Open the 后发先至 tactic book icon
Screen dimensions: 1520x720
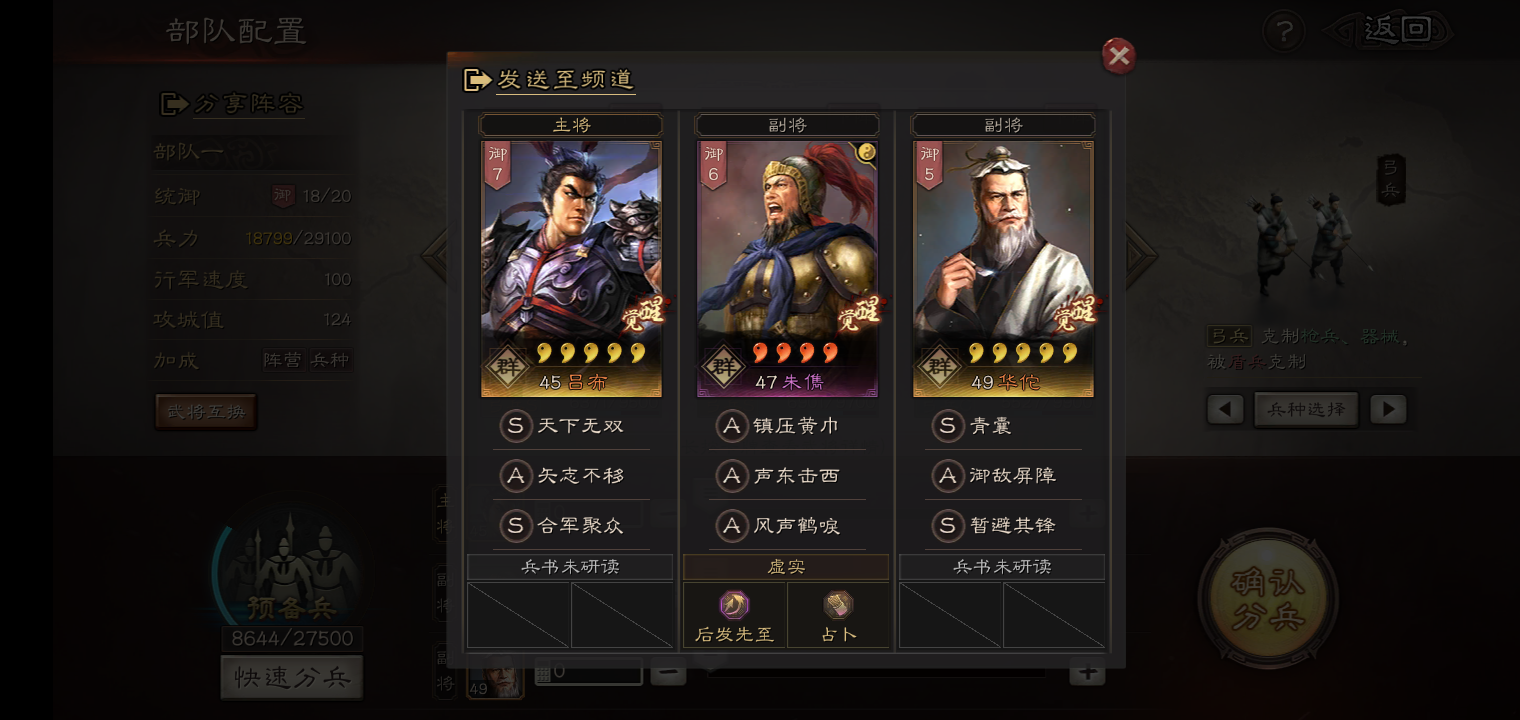pyautogui.click(x=735, y=605)
